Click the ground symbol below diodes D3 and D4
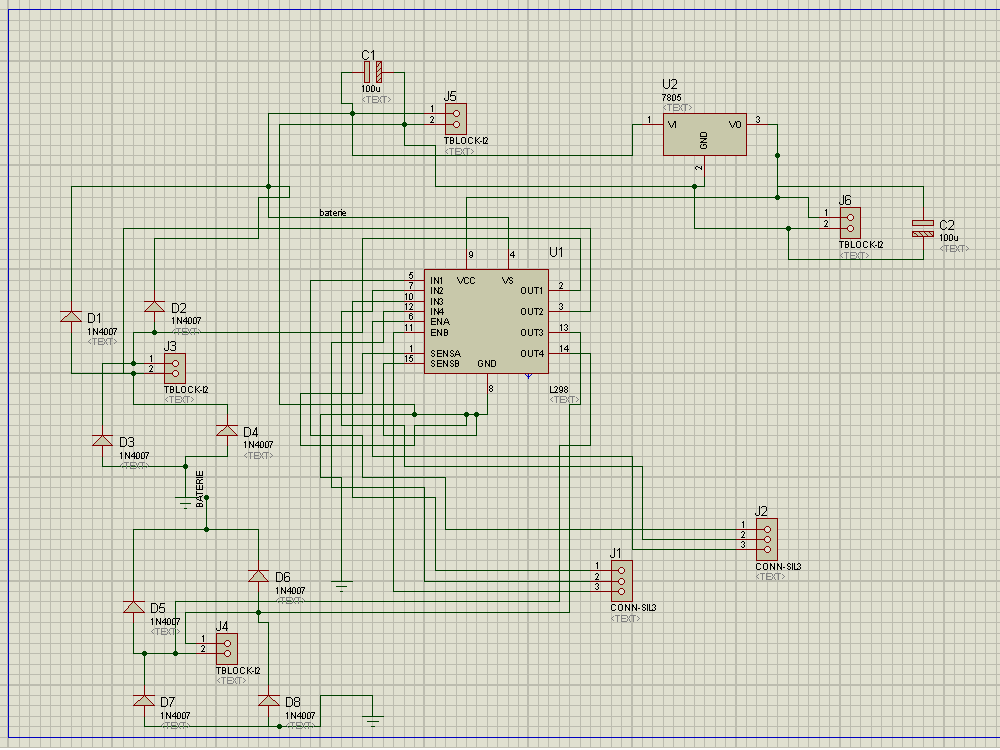Screen dimensions: 1000x750 point(185,503)
